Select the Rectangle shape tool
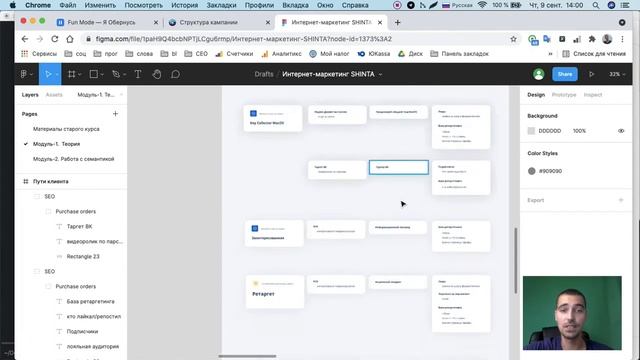Screen dimensions: 640x360 pos(93,74)
